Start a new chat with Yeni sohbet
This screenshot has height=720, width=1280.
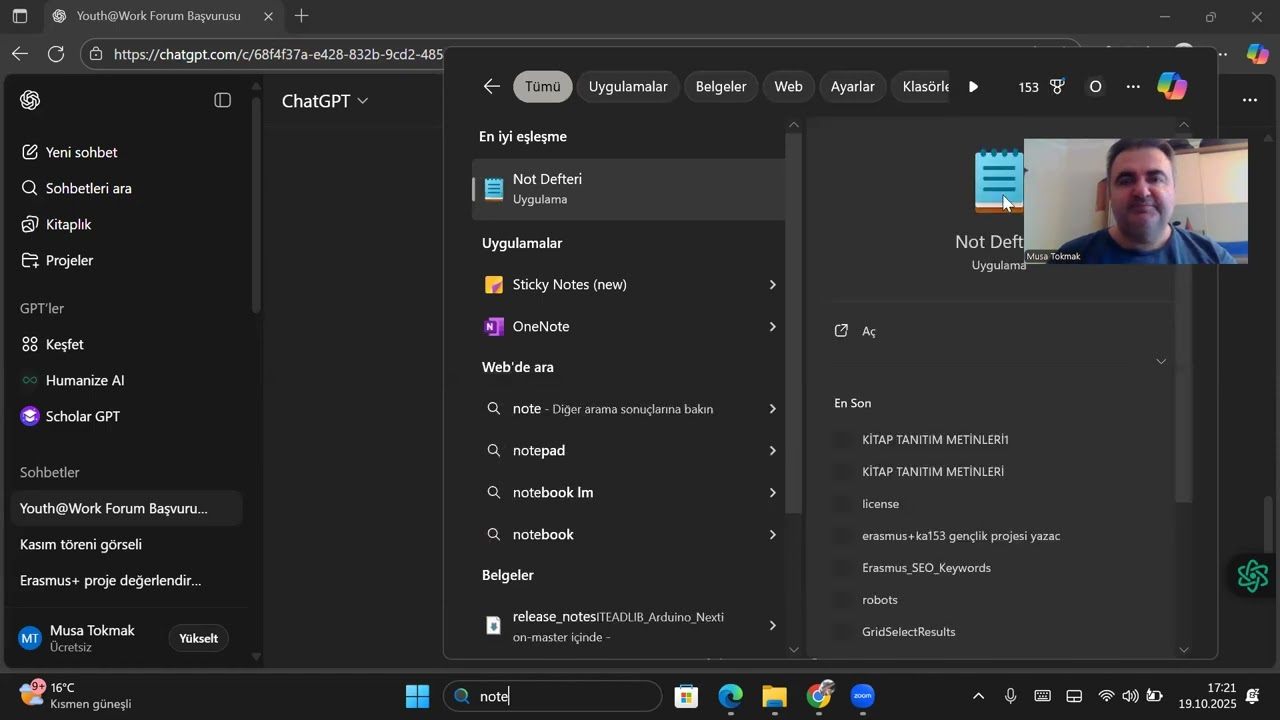(70, 152)
